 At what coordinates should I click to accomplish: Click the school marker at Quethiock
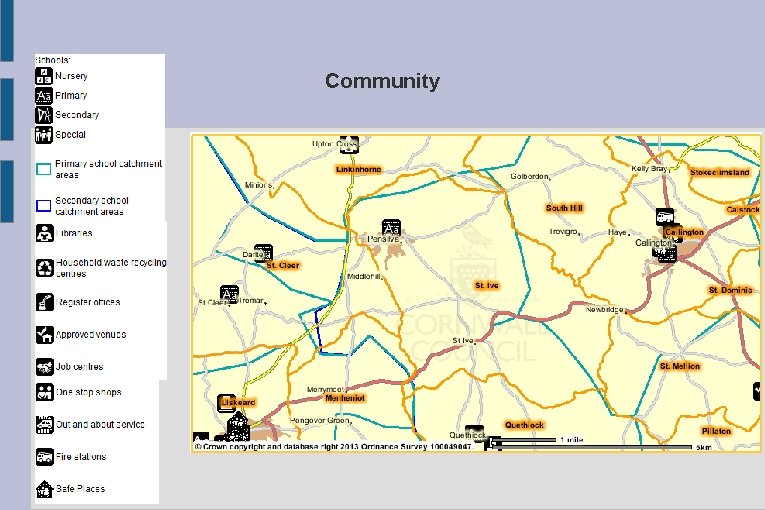474,432
